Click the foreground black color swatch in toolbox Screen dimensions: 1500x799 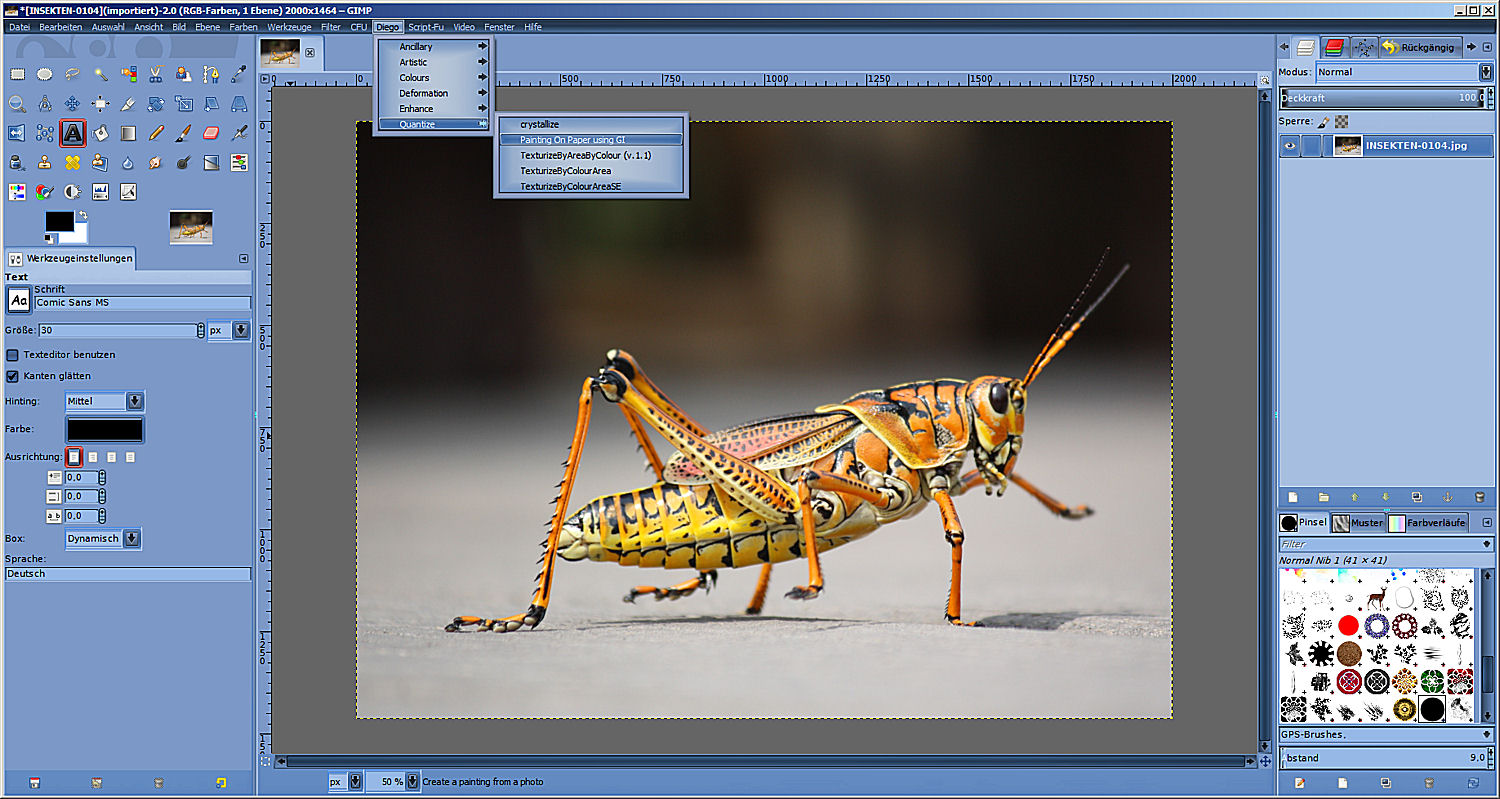(60, 221)
